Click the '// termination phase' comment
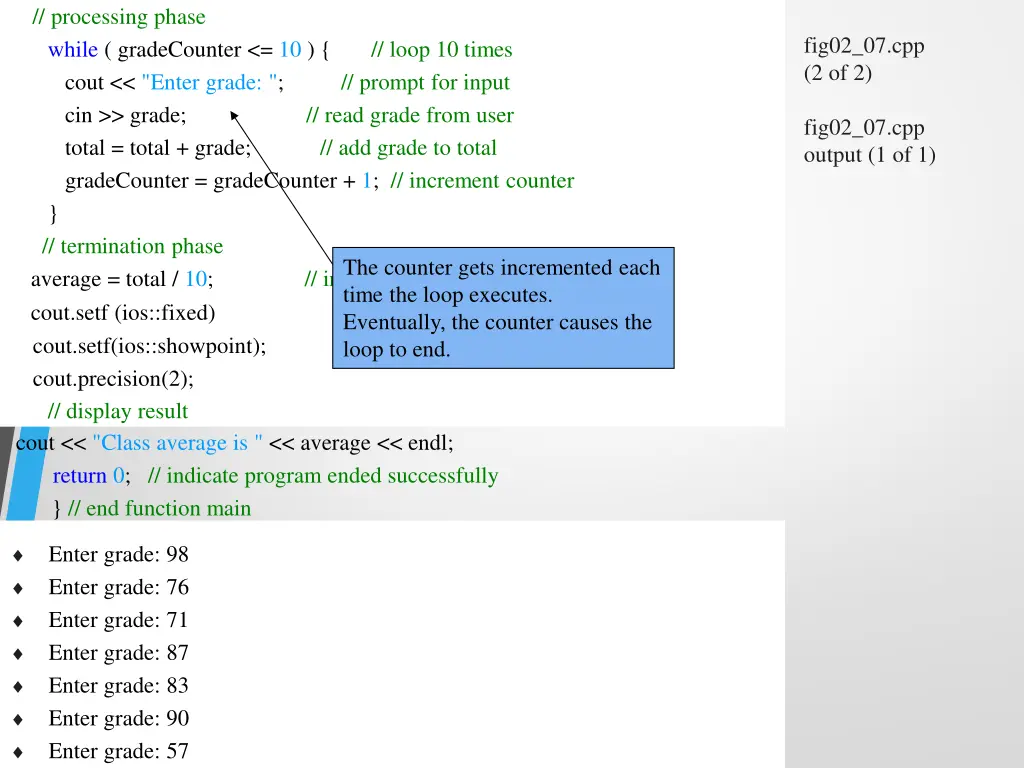The height and width of the screenshot is (768, 1024). [x=133, y=247]
